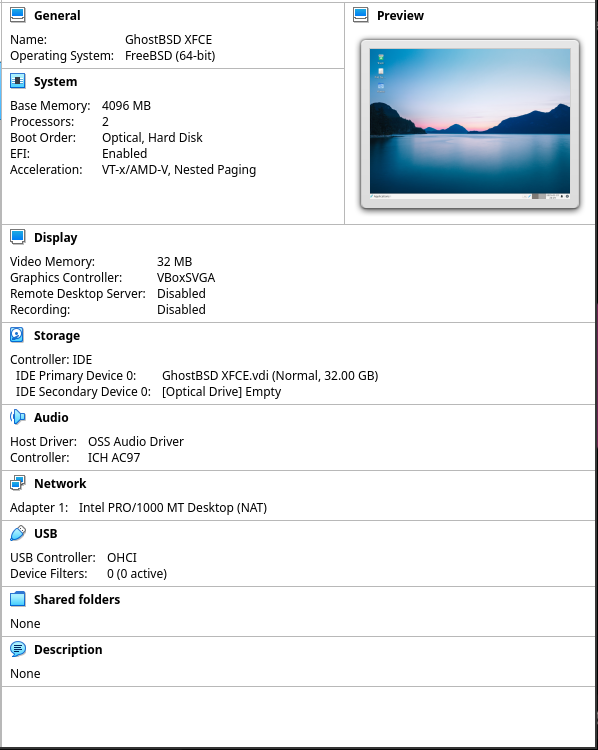Click the Network computers icon
Image resolution: width=598 pixels, height=750 pixels.
(18, 483)
